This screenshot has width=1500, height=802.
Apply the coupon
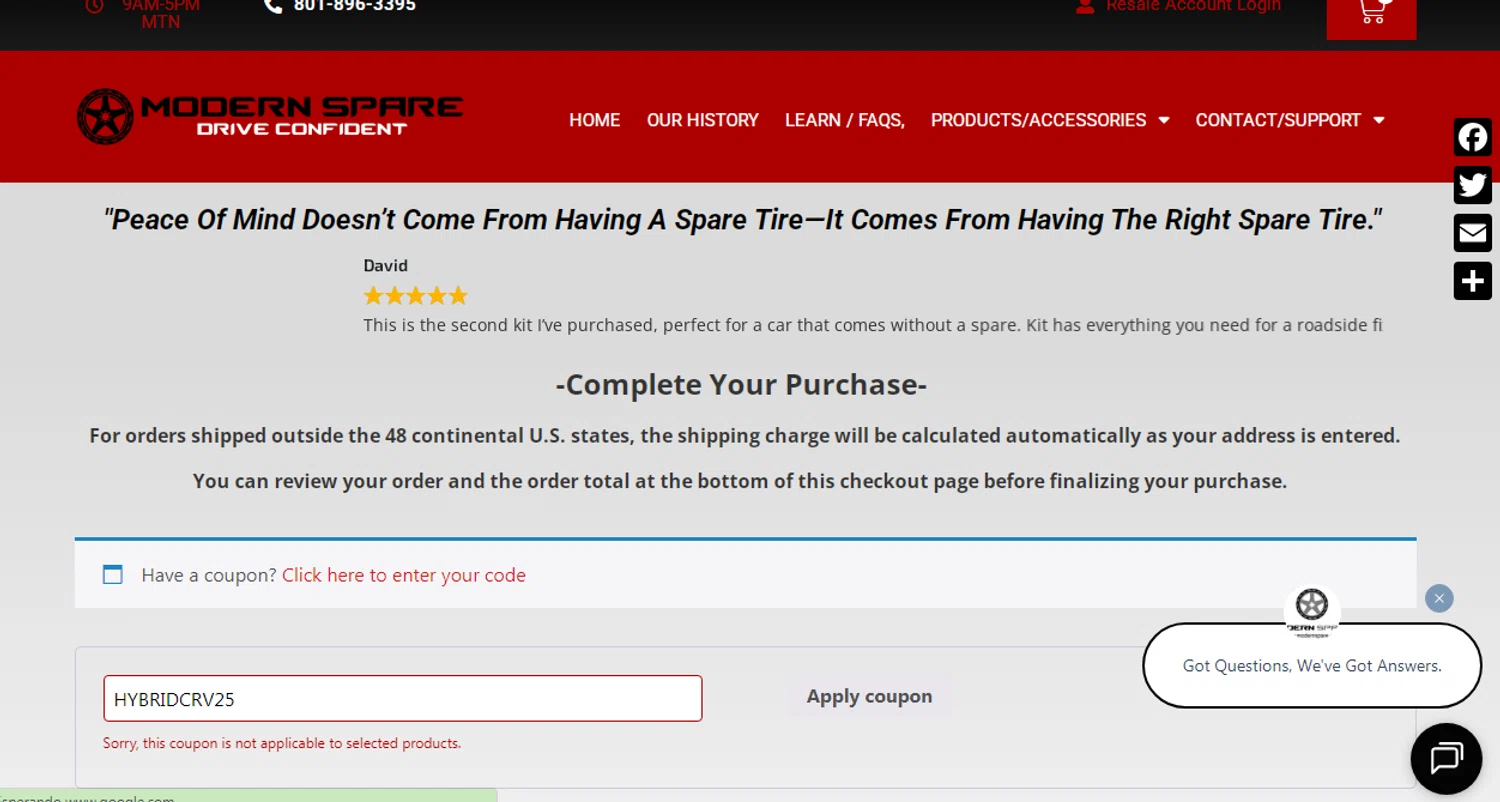tap(869, 696)
